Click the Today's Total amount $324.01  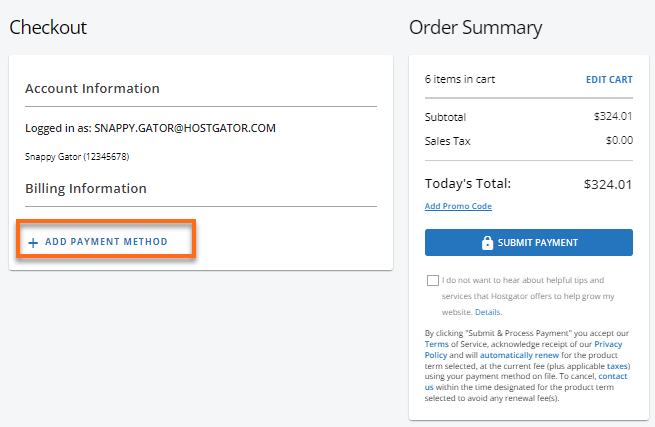(608, 184)
